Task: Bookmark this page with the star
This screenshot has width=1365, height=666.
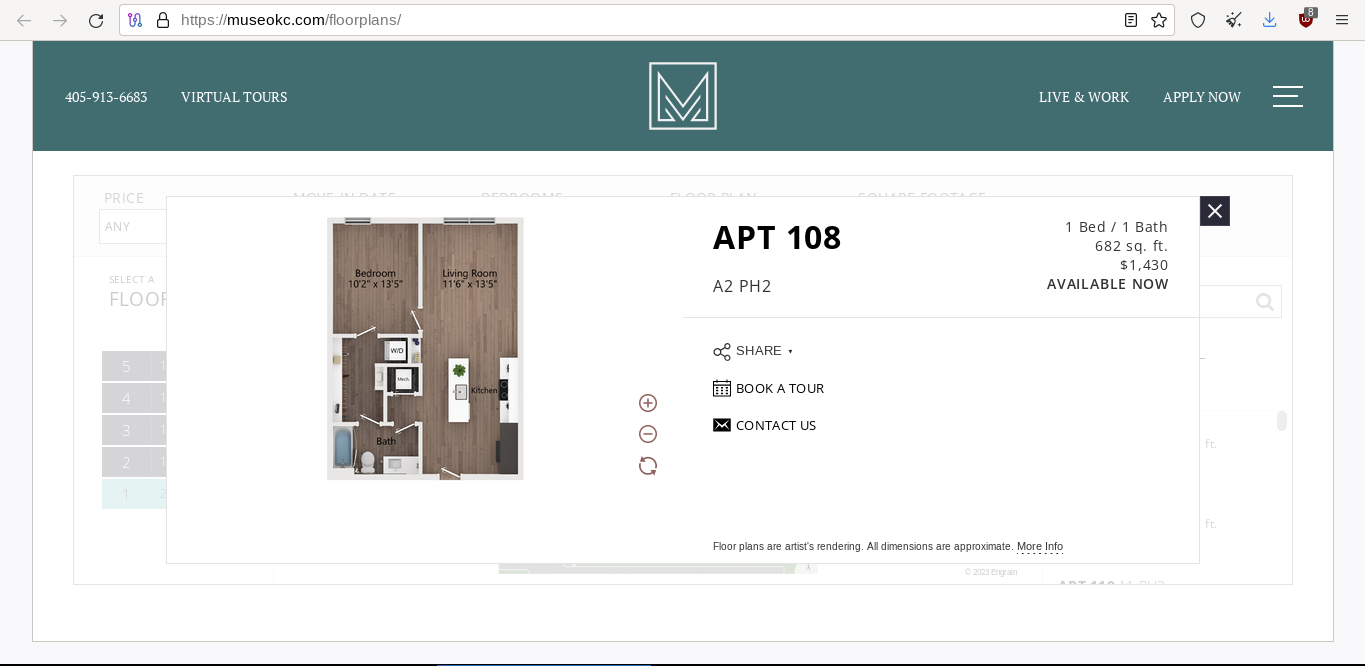Action: click(x=1159, y=20)
